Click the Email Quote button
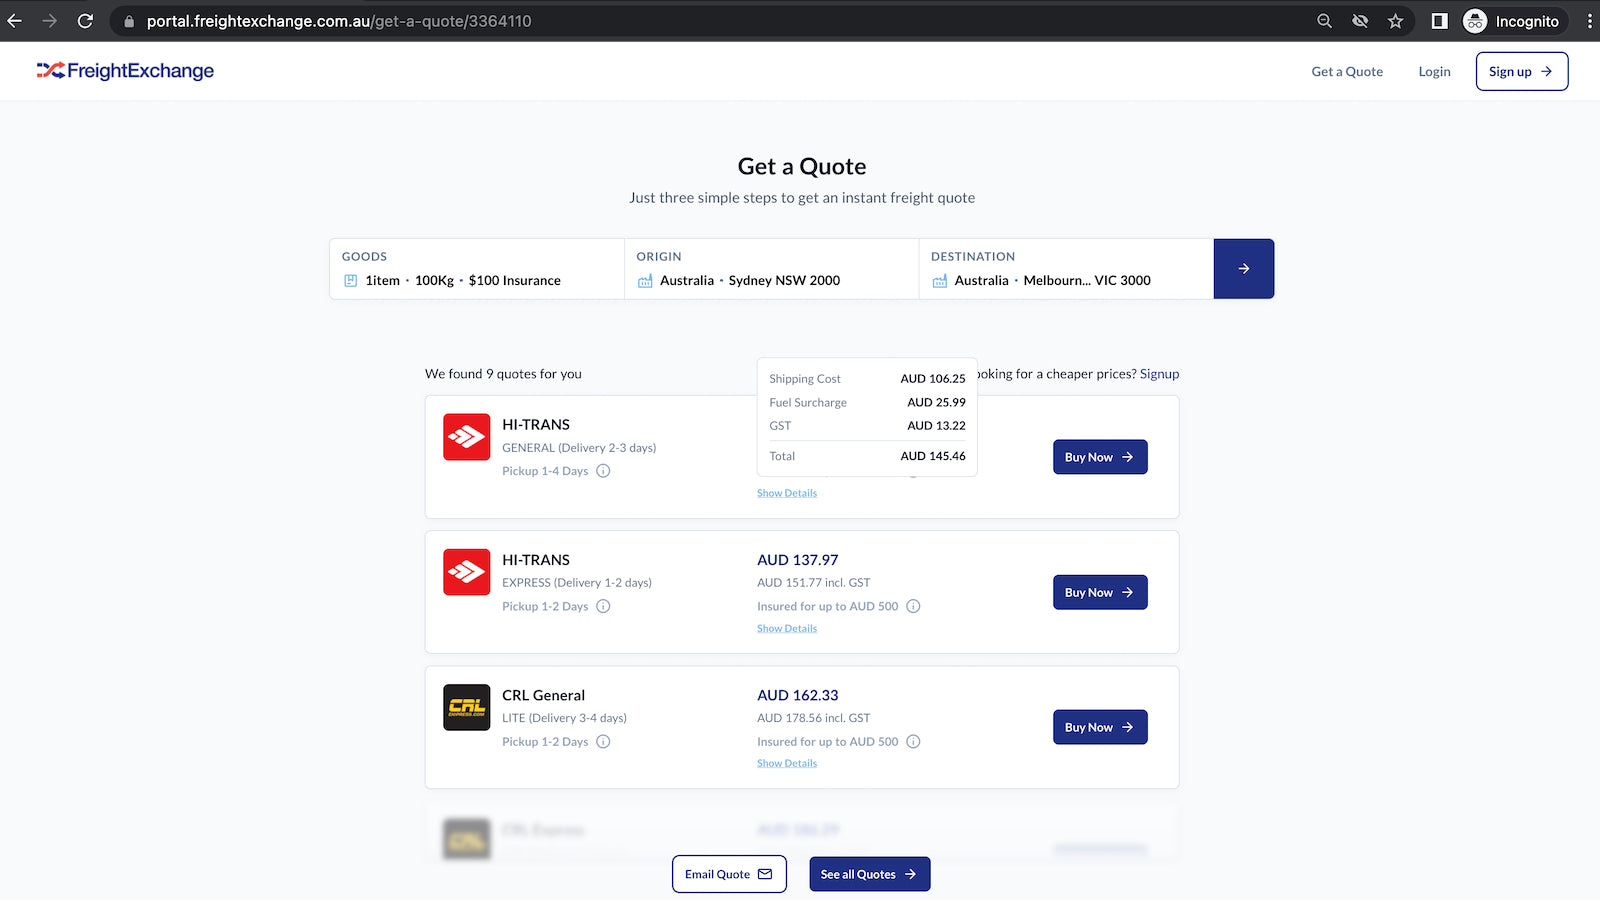This screenshot has height=900, width=1600. 729,874
